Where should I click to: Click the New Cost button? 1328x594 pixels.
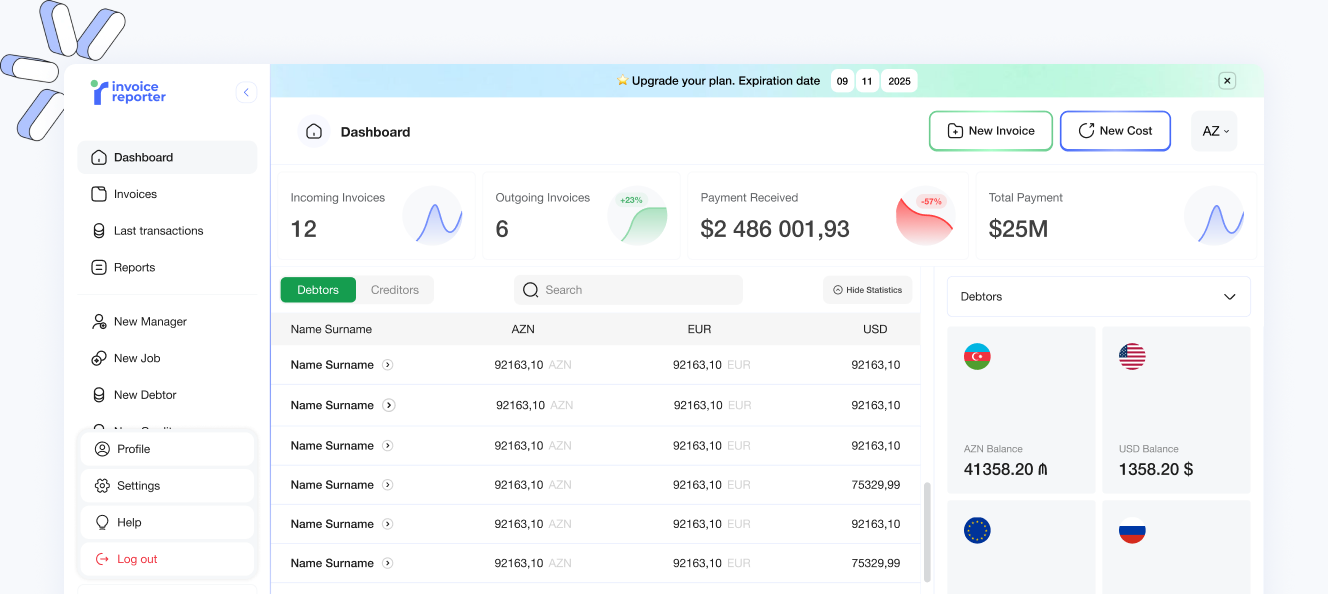1115,131
